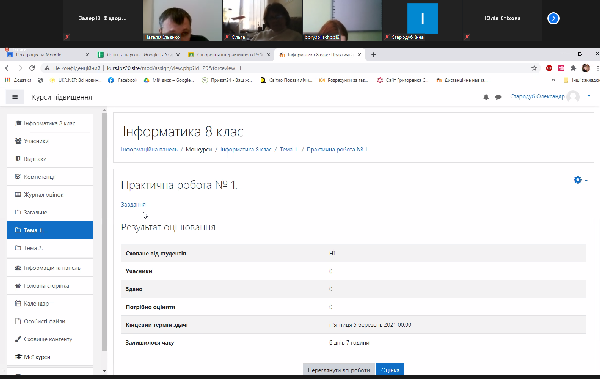Switch to the third browser tab
This screenshot has height=379, width=600.
point(229,55)
